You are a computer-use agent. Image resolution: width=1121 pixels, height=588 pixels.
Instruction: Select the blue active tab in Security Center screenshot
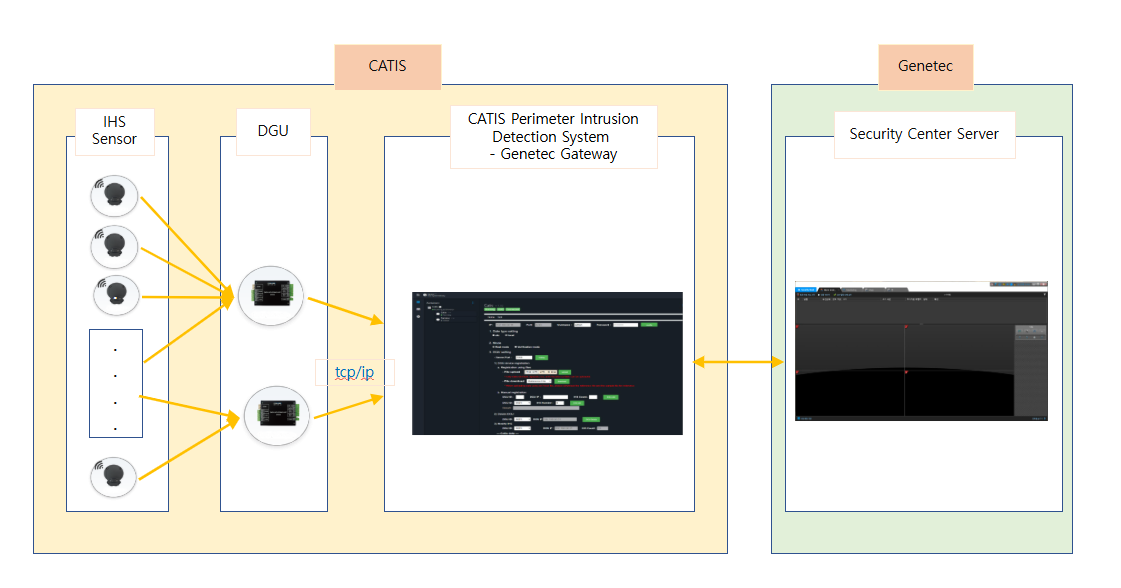(806, 290)
